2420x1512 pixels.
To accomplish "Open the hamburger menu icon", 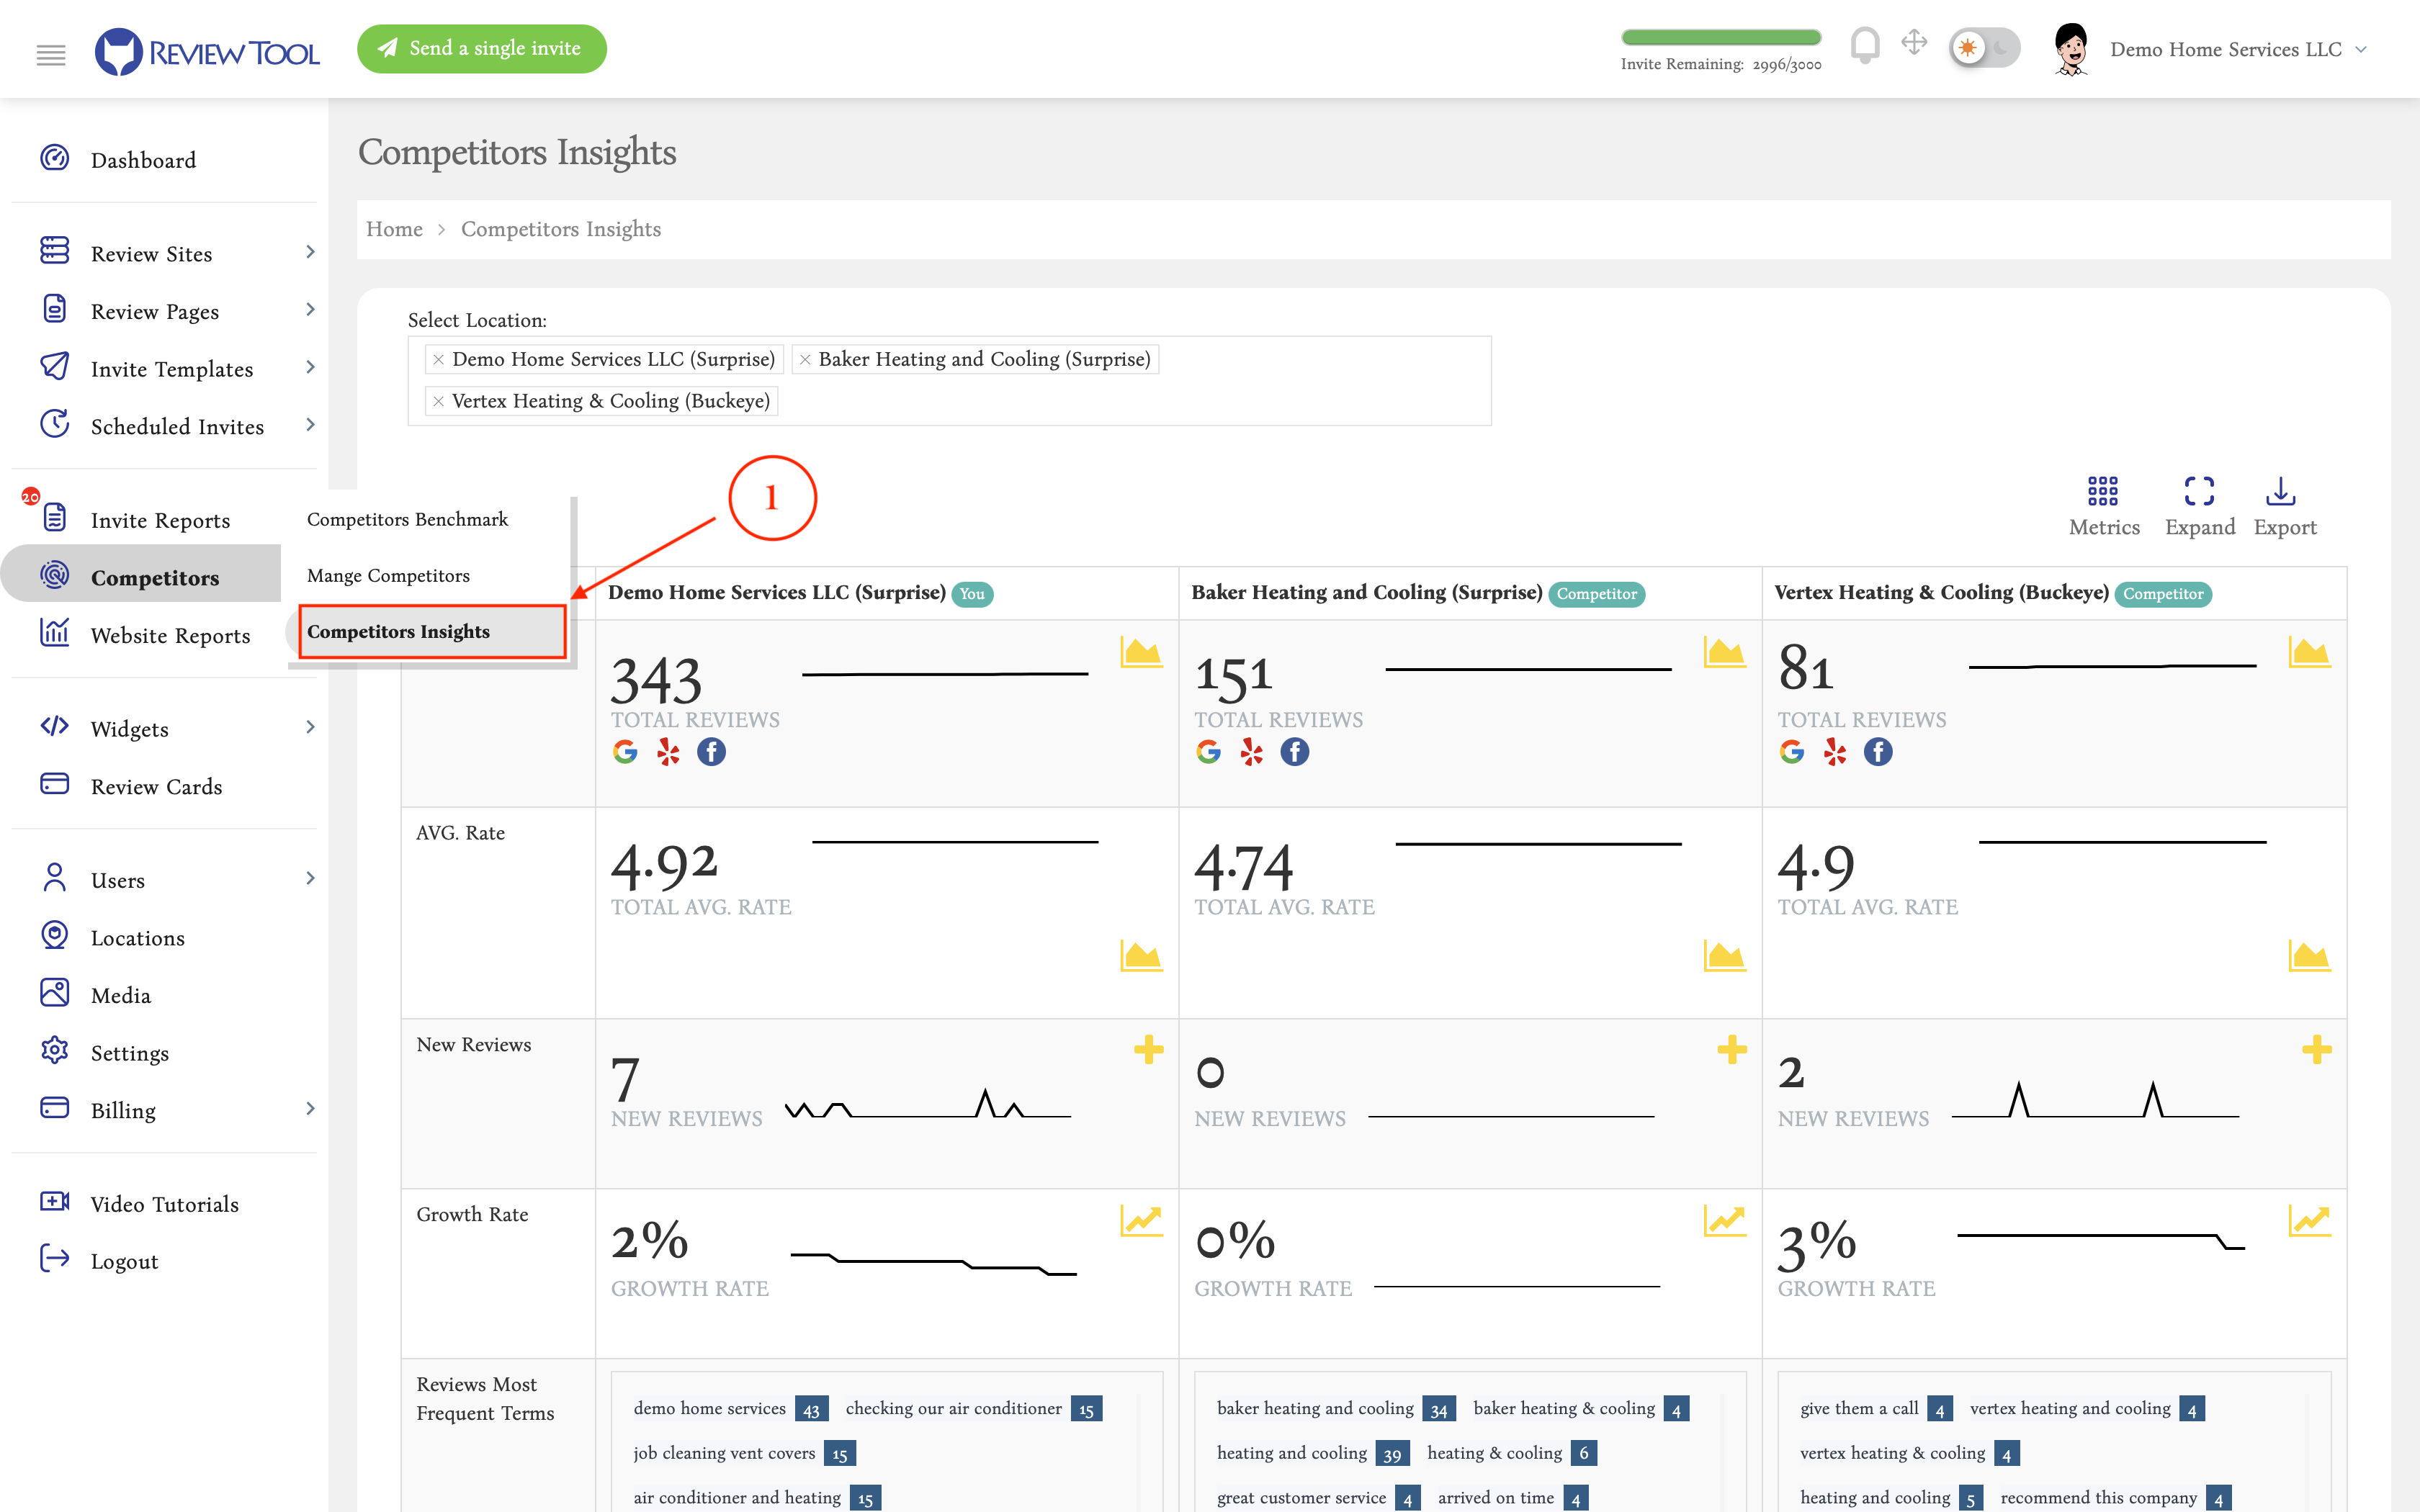I will tap(51, 54).
